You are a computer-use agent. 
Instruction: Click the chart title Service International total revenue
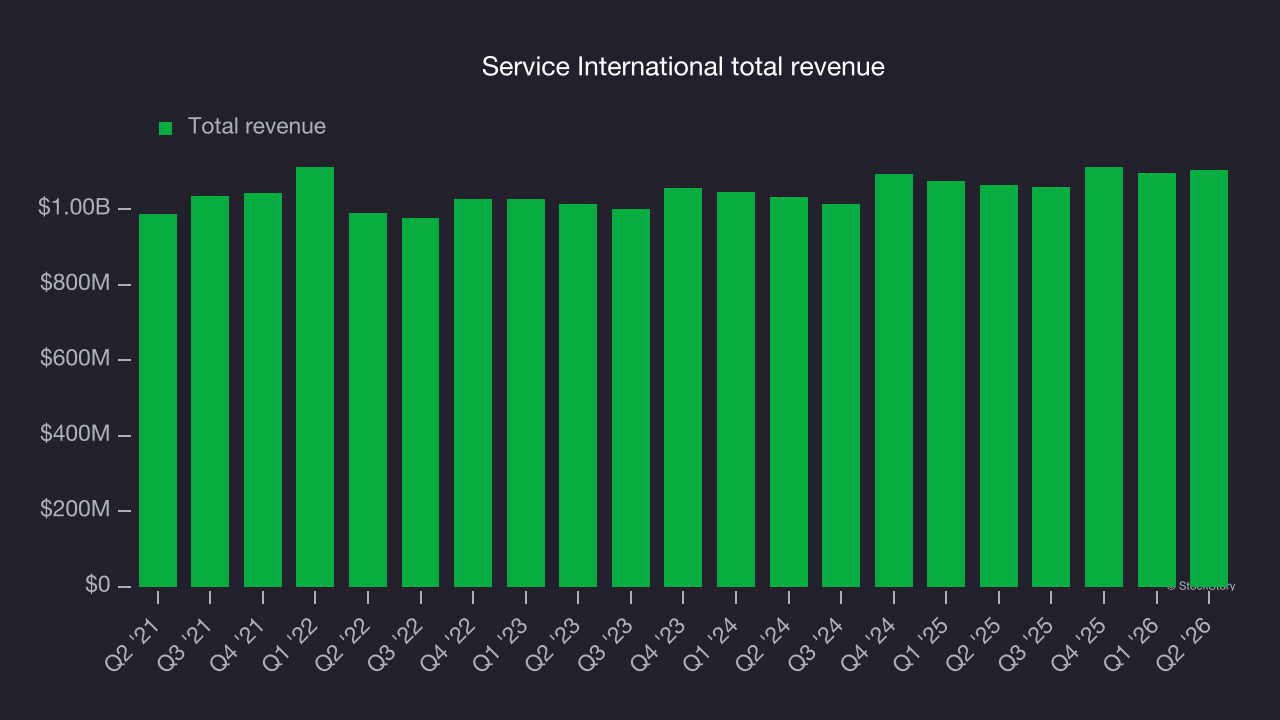[683, 67]
